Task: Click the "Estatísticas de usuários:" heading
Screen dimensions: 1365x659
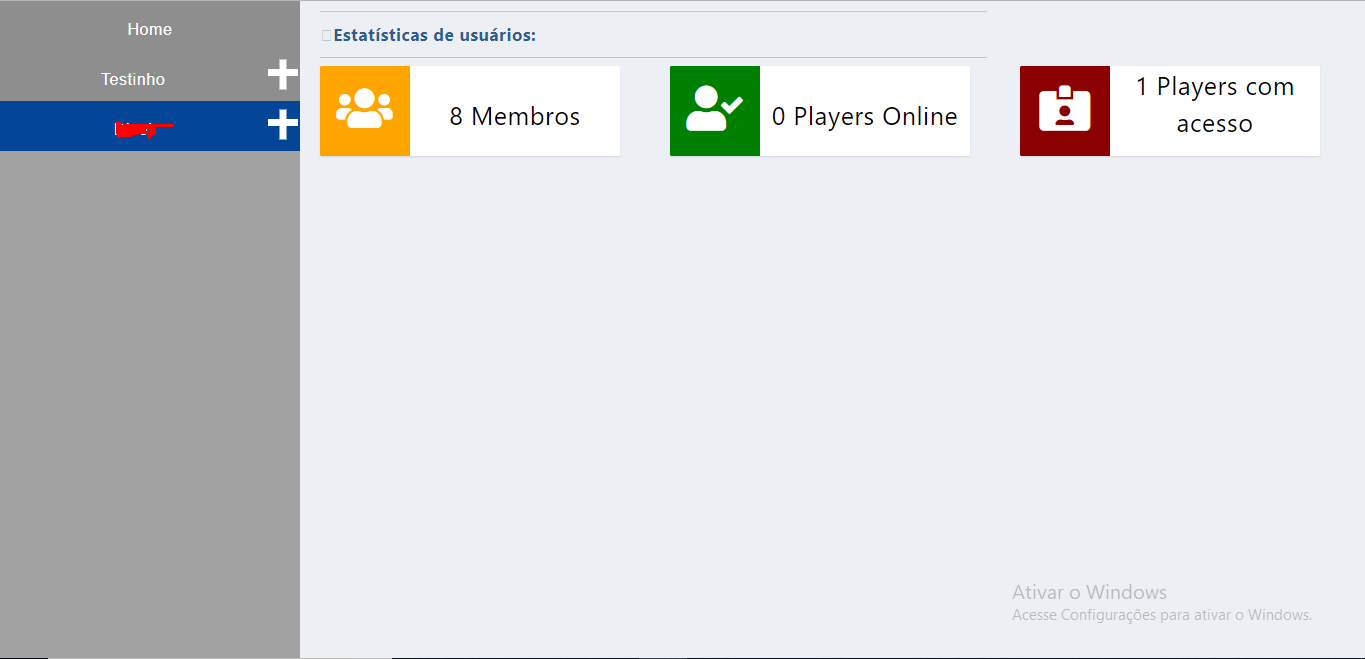Action: (x=434, y=36)
